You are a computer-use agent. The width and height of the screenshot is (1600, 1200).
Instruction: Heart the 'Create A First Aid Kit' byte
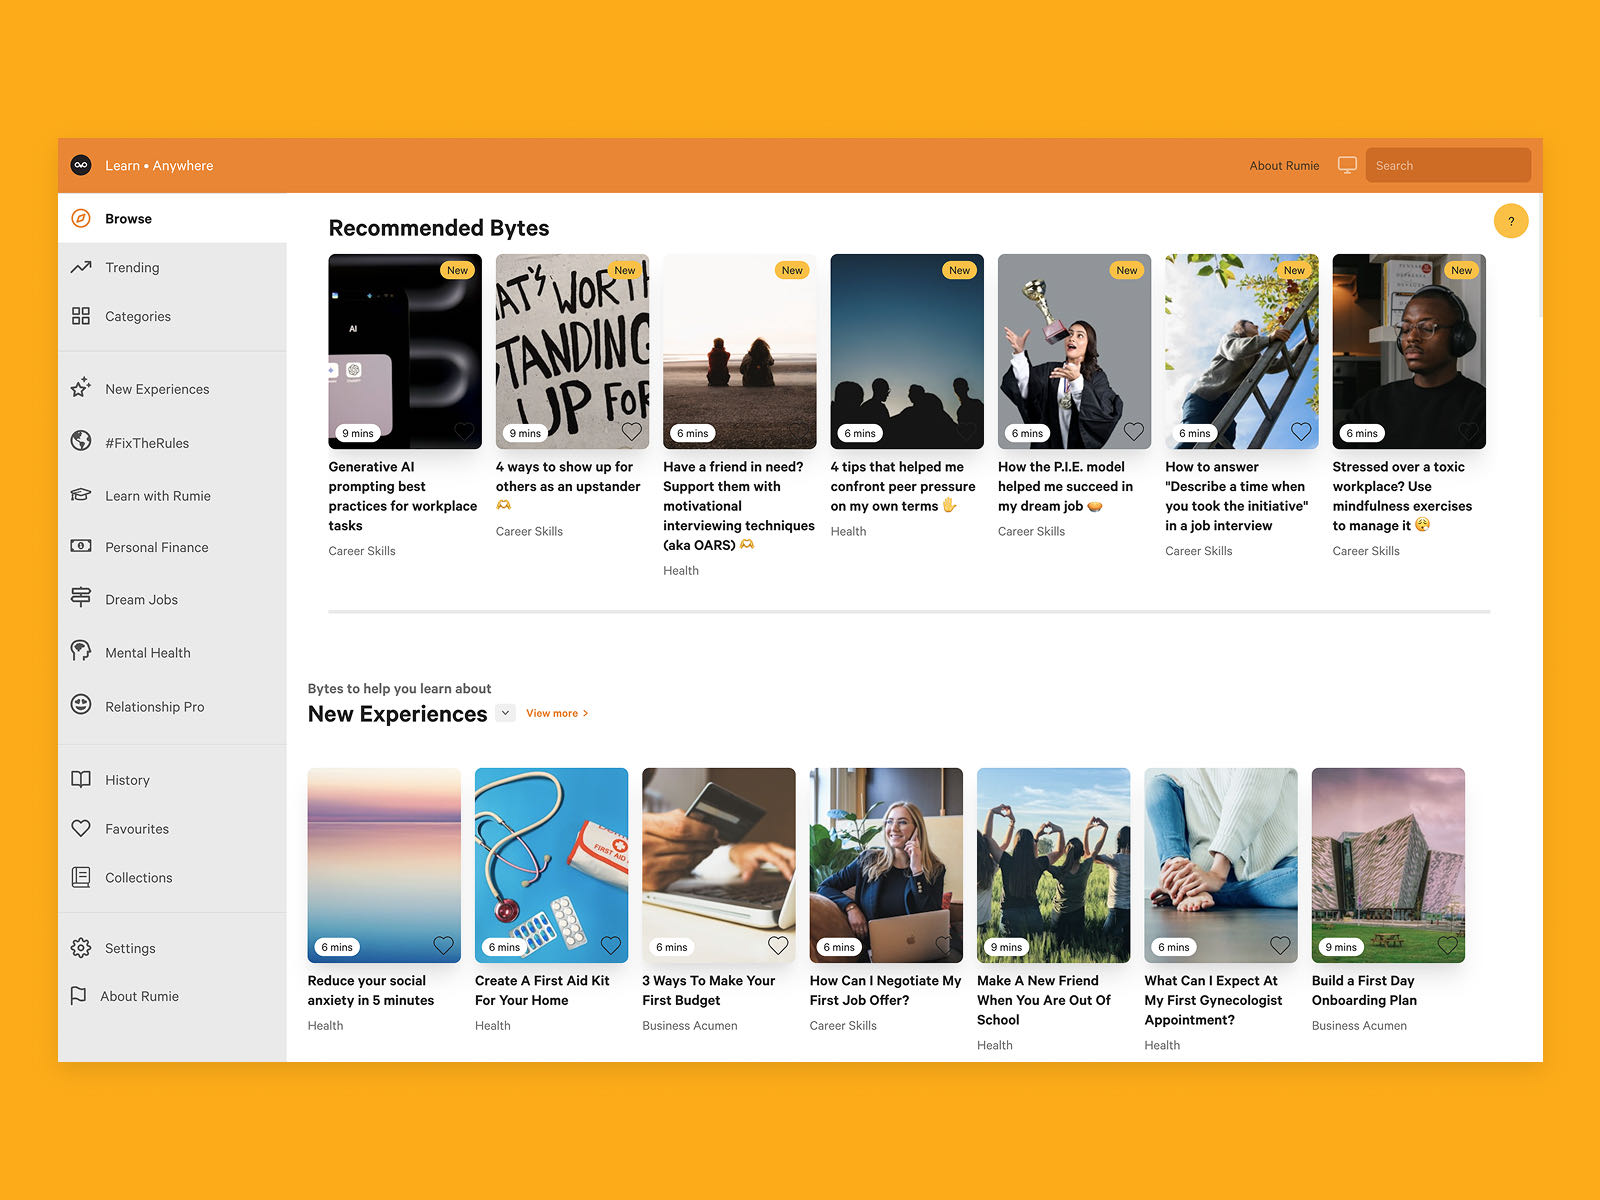click(x=610, y=945)
